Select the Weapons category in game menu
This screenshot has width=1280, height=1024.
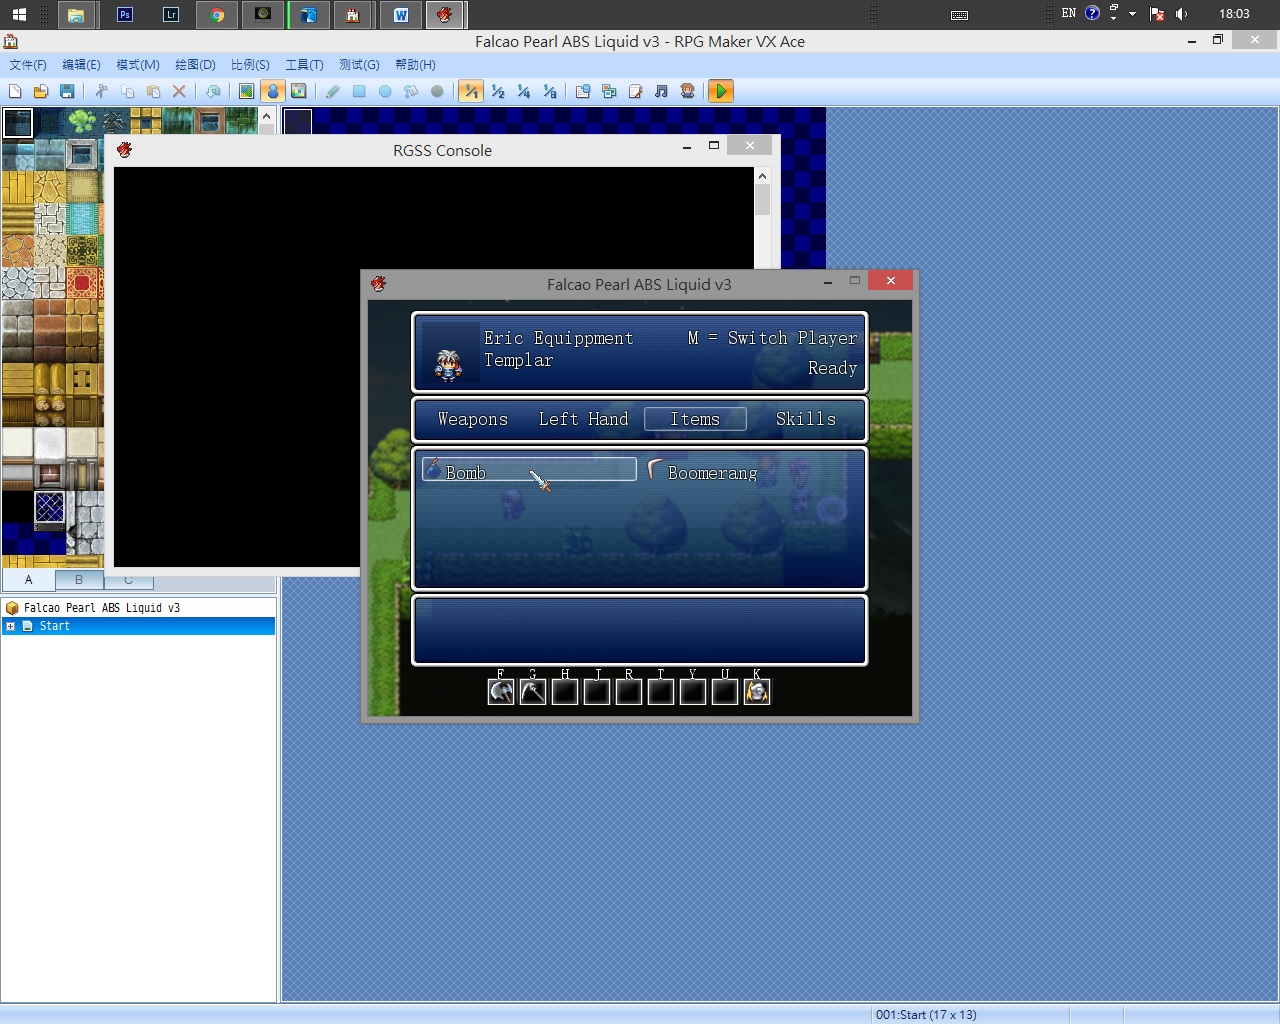click(x=473, y=419)
